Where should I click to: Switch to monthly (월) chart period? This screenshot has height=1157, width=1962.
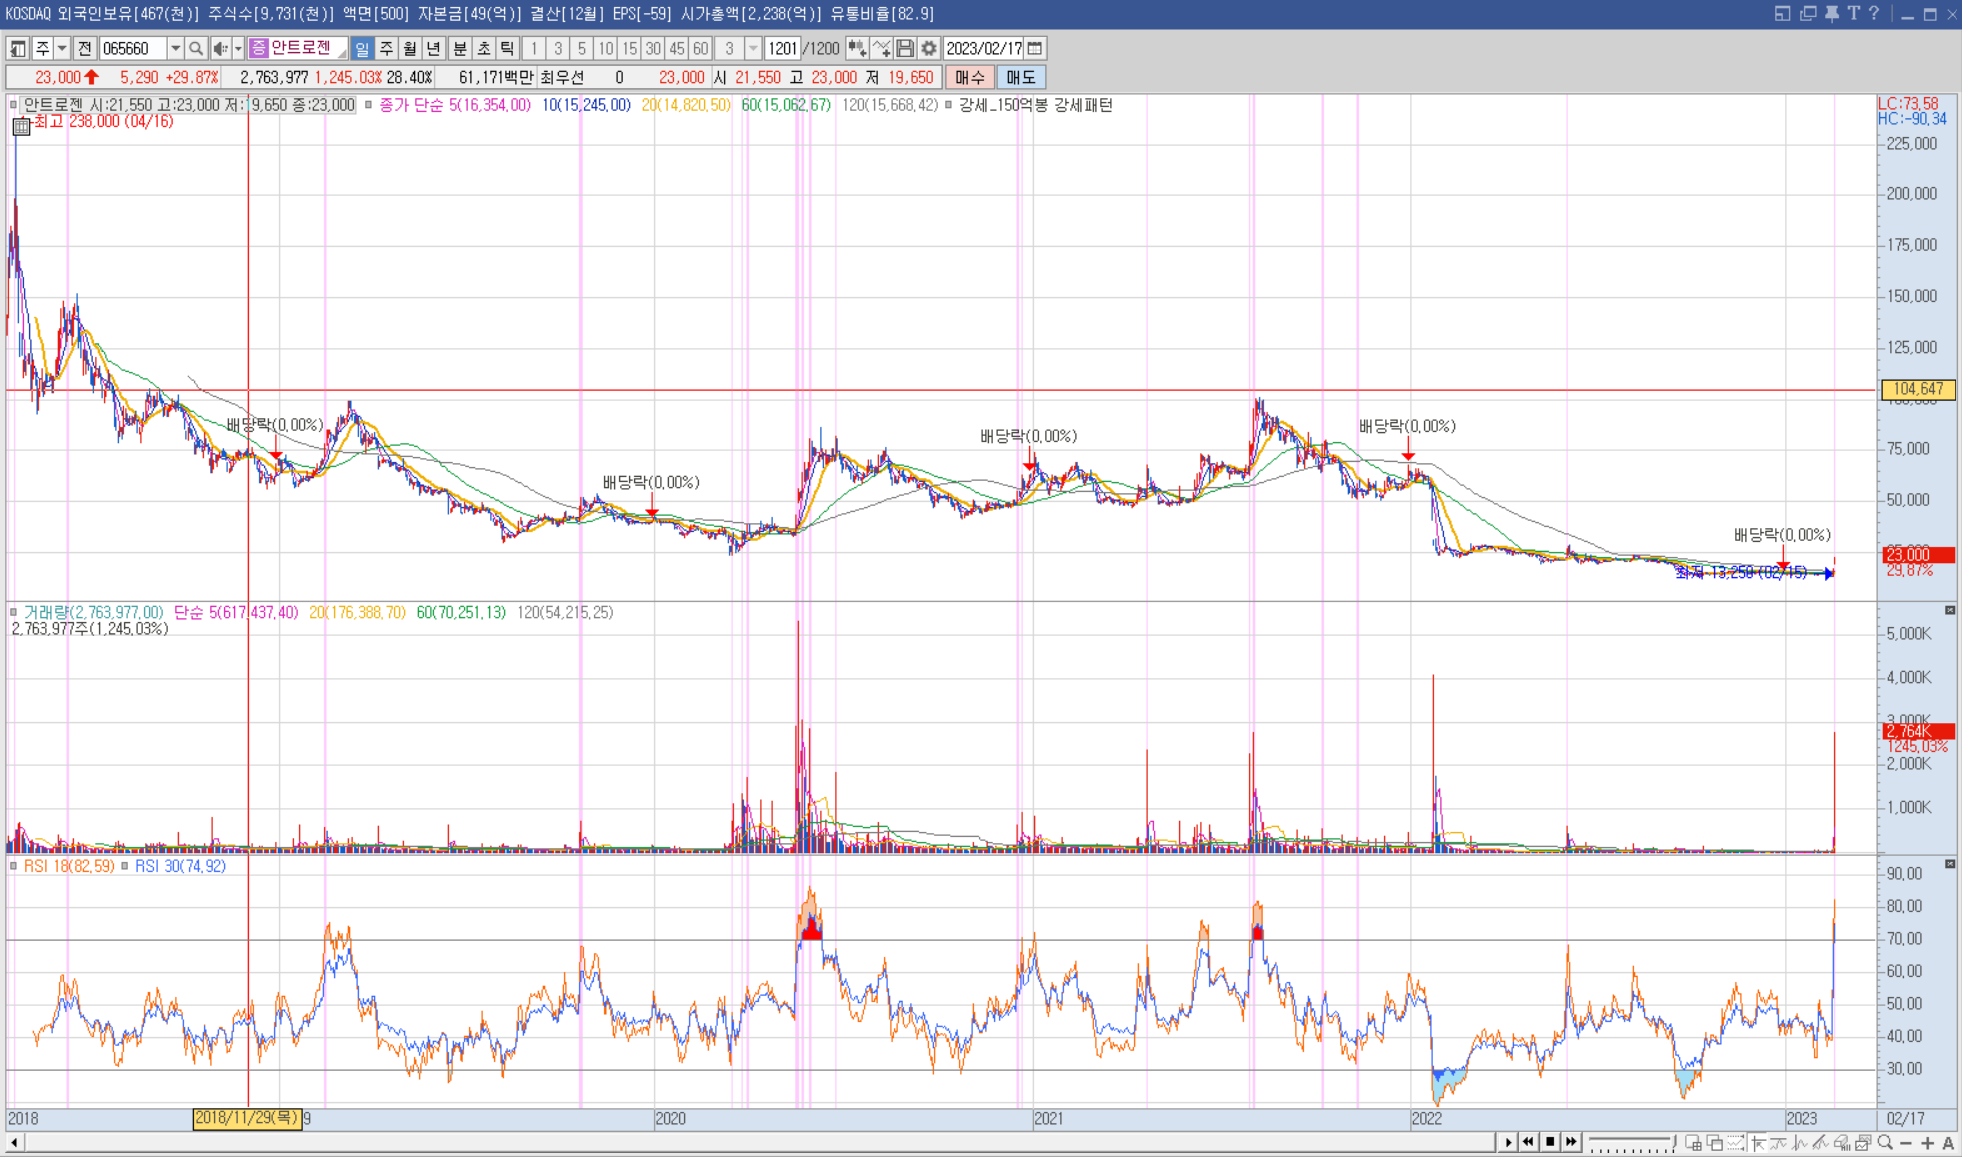tap(410, 48)
